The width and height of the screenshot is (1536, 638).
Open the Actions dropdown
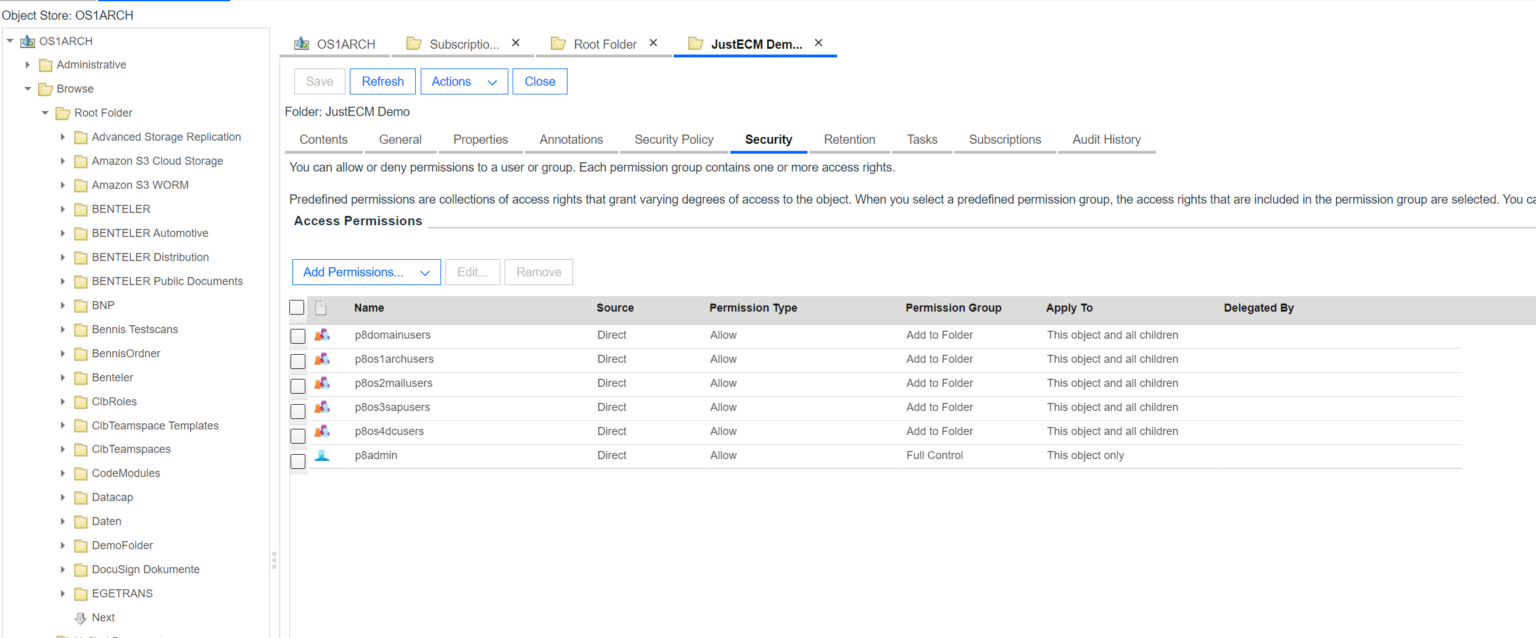pyautogui.click(x=464, y=81)
